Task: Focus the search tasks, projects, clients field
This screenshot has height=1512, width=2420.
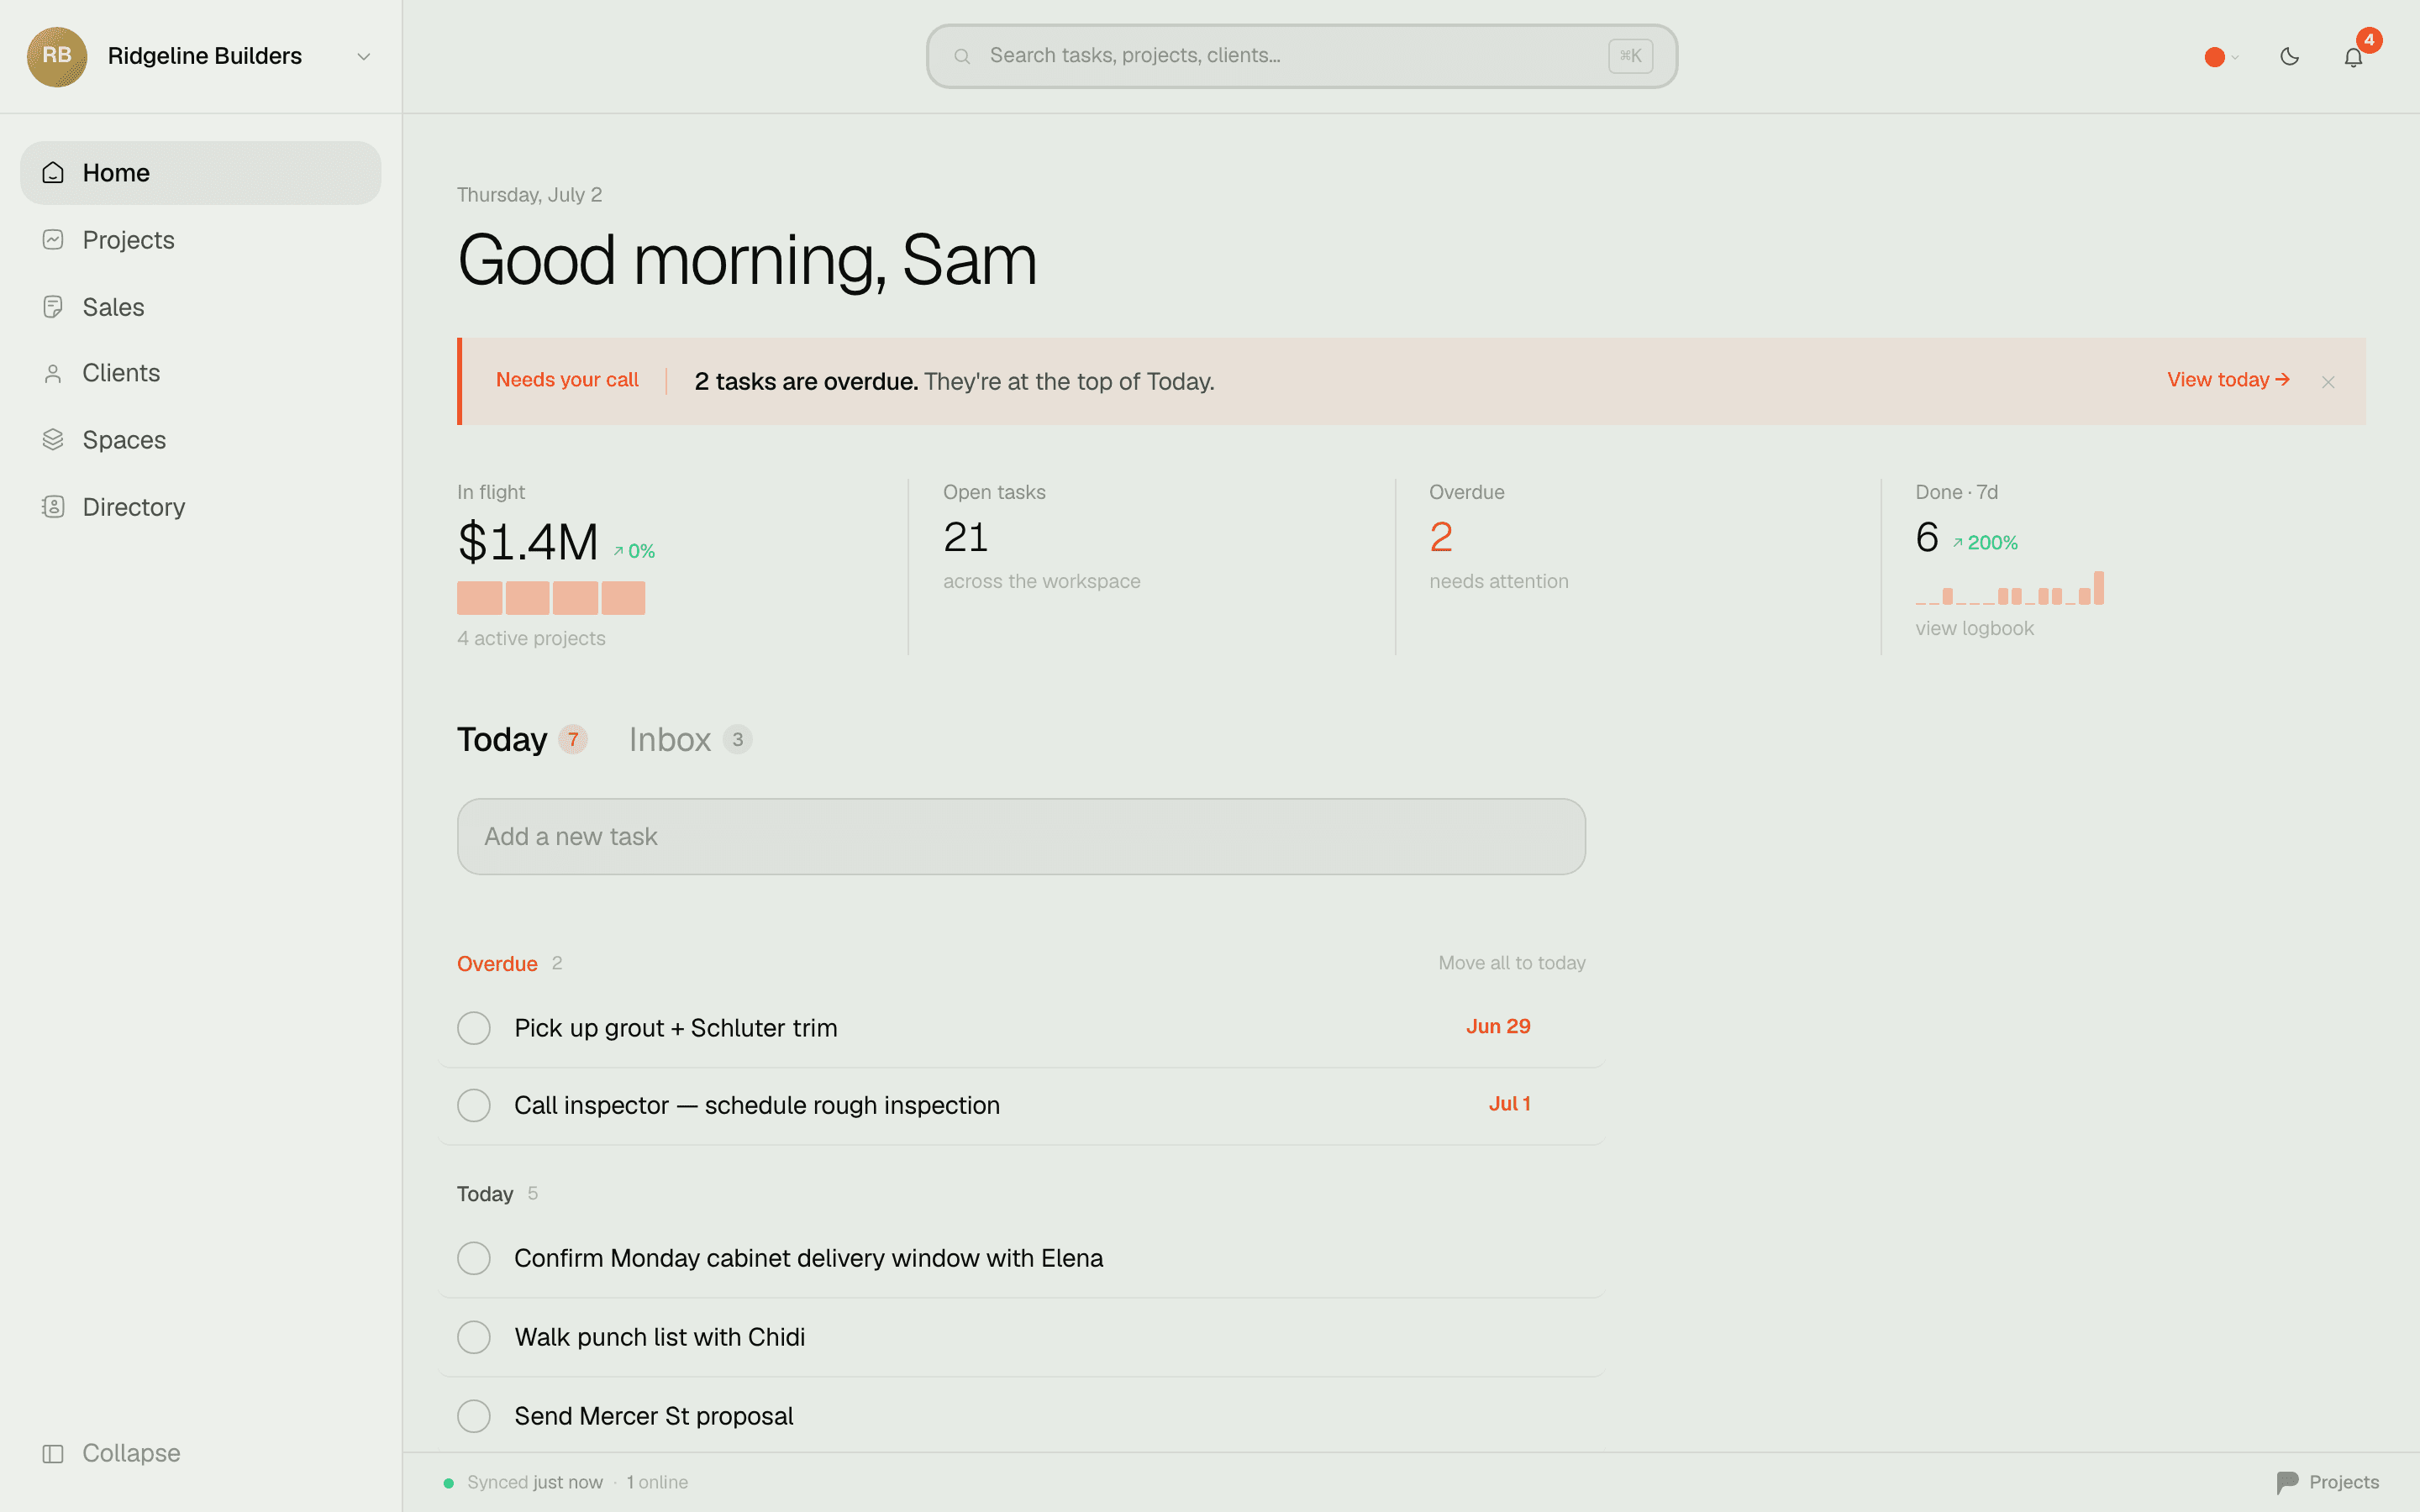Action: (x=1301, y=56)
